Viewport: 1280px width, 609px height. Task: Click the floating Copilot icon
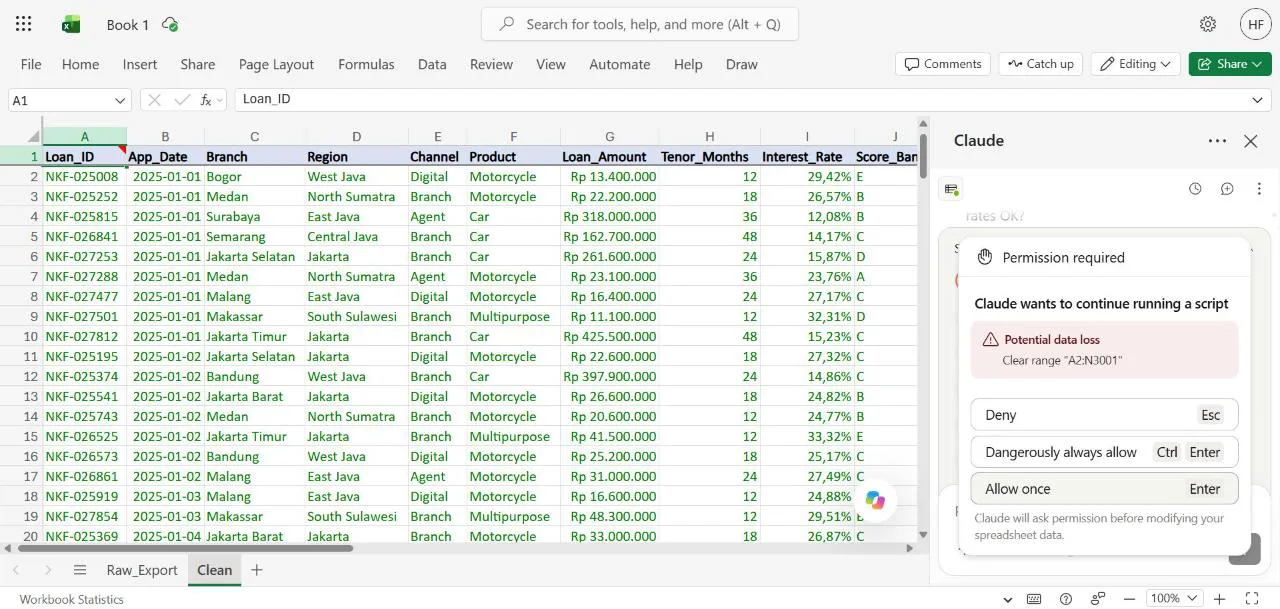pos(875,500)
